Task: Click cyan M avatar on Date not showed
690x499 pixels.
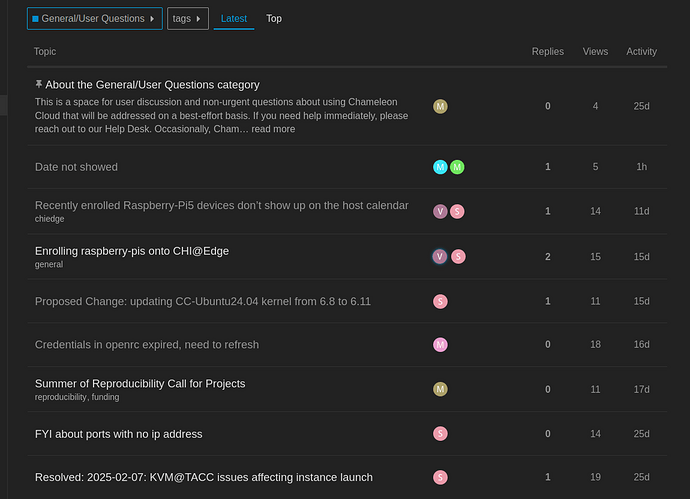Action: [x=440, y=167]
